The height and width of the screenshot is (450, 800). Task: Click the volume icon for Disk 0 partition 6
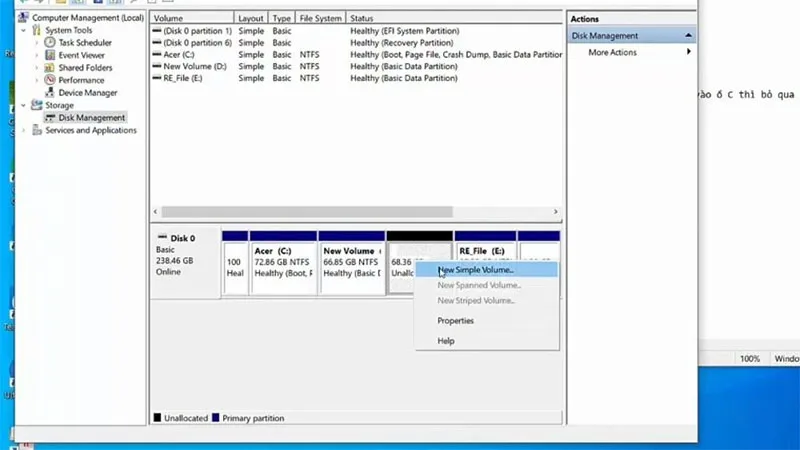(x=157, y=42)
